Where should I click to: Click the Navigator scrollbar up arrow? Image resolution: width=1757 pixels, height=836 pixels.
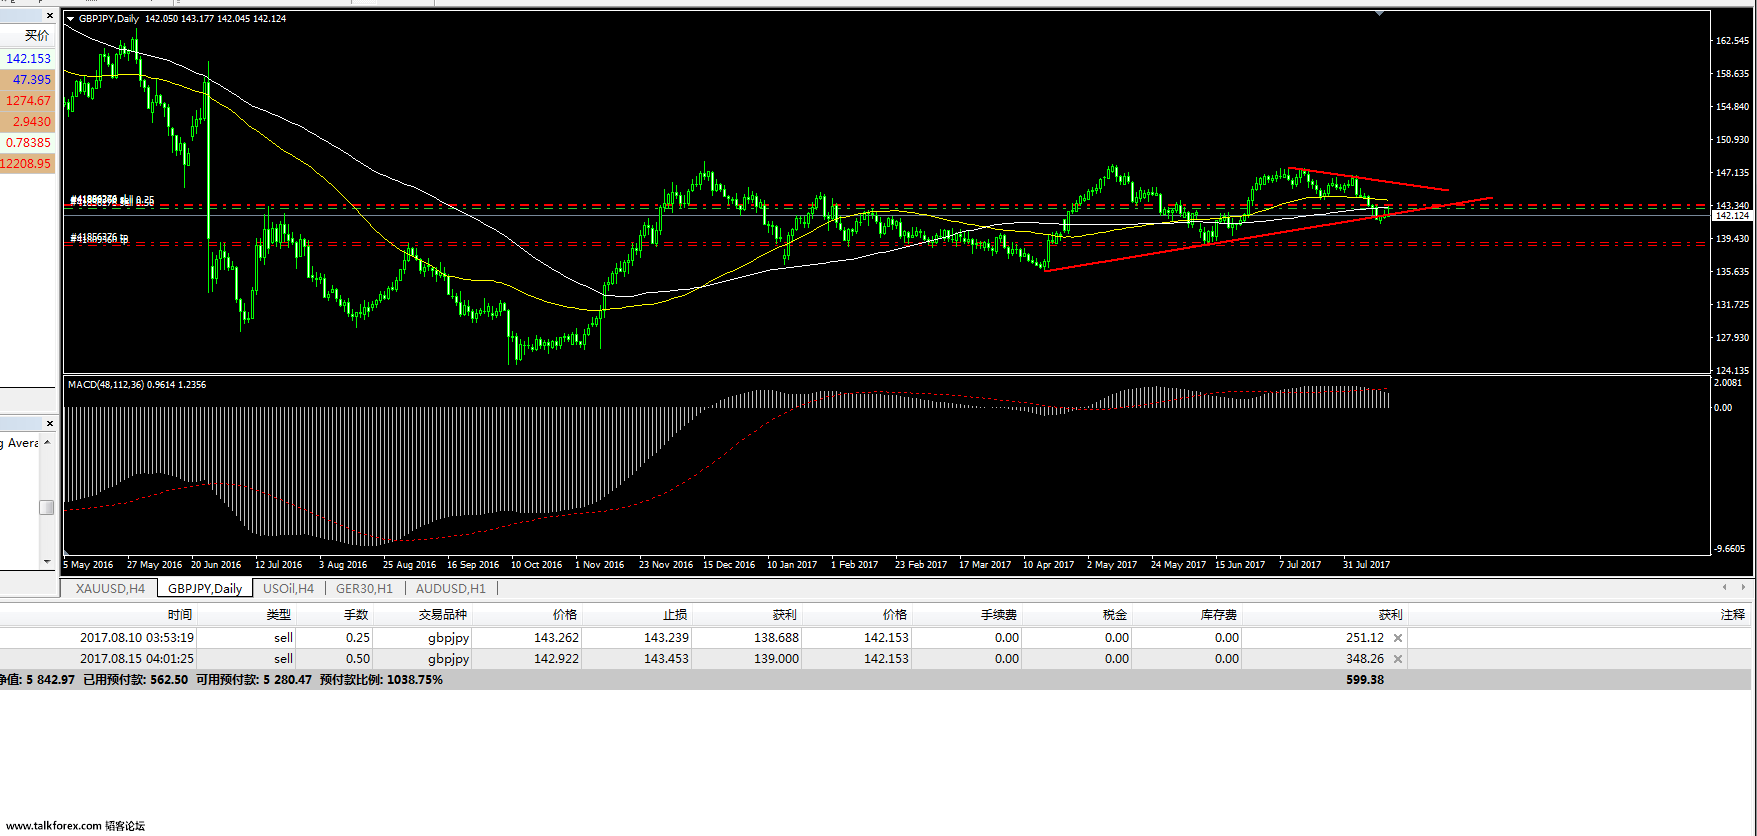click(x=47, y=442)
